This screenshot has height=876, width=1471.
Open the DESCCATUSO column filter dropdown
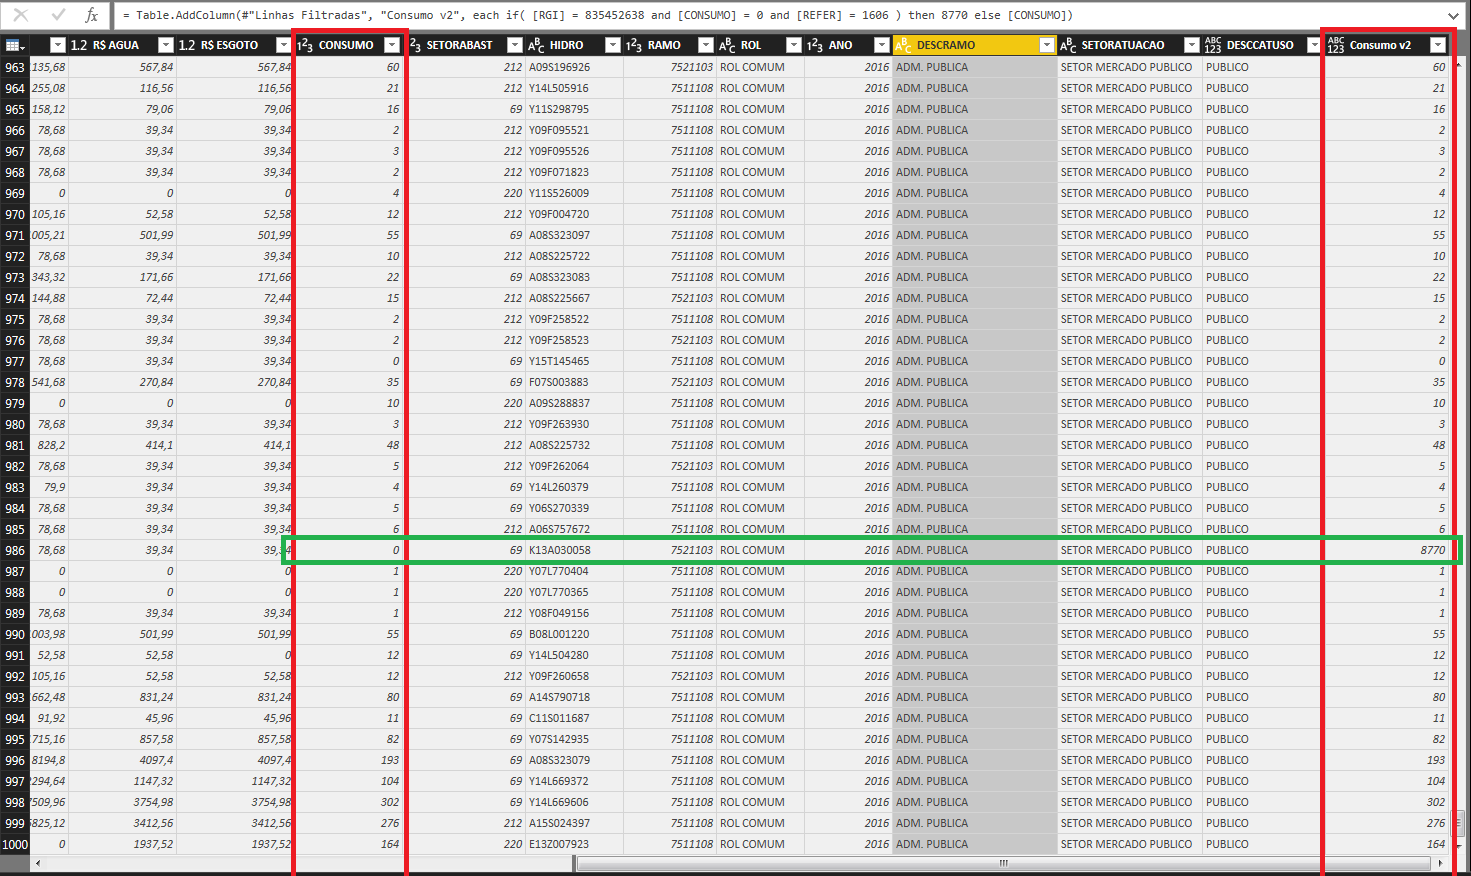(x=1314, y=45)
